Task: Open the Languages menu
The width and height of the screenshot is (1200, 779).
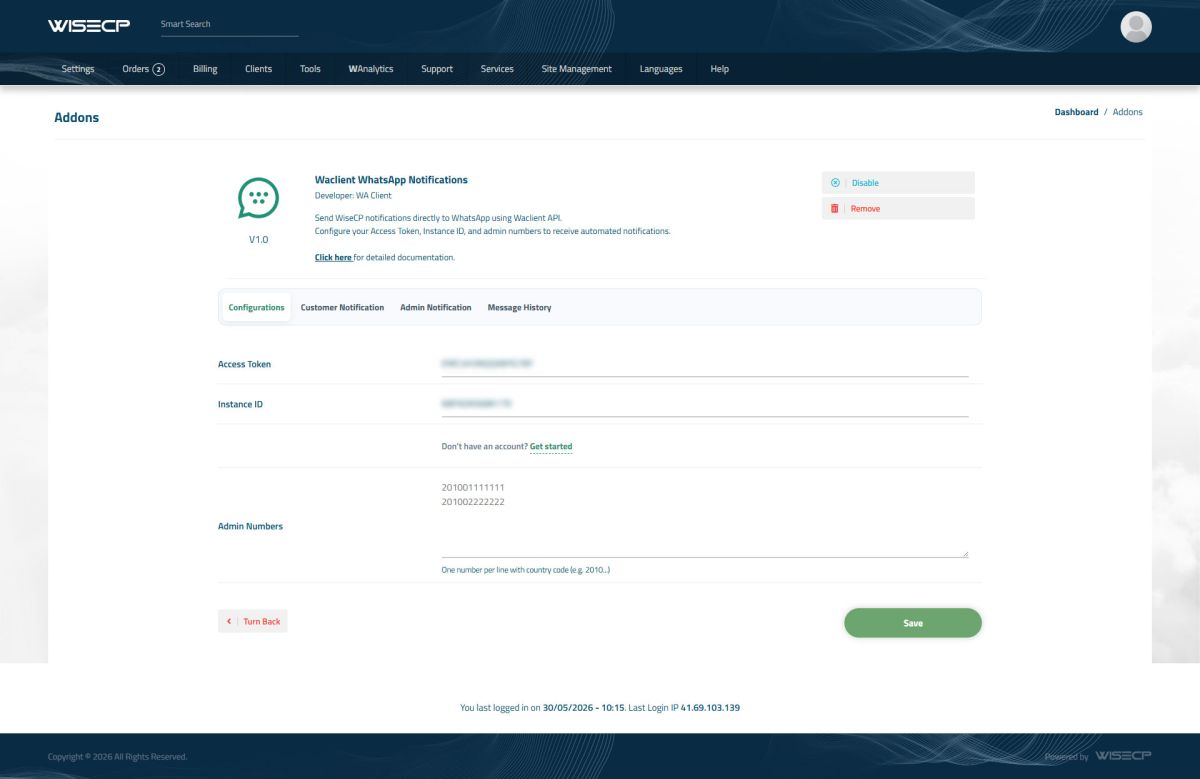Action: pos(661,69)
